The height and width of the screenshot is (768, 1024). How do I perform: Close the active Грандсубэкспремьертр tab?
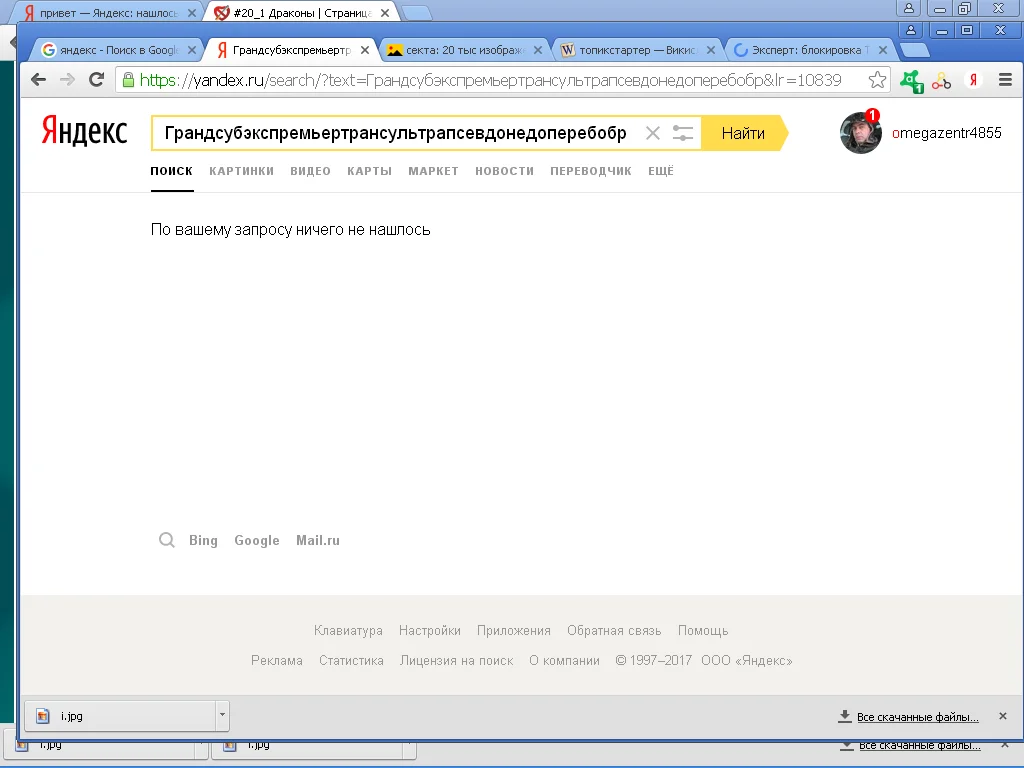coord(364,50)
